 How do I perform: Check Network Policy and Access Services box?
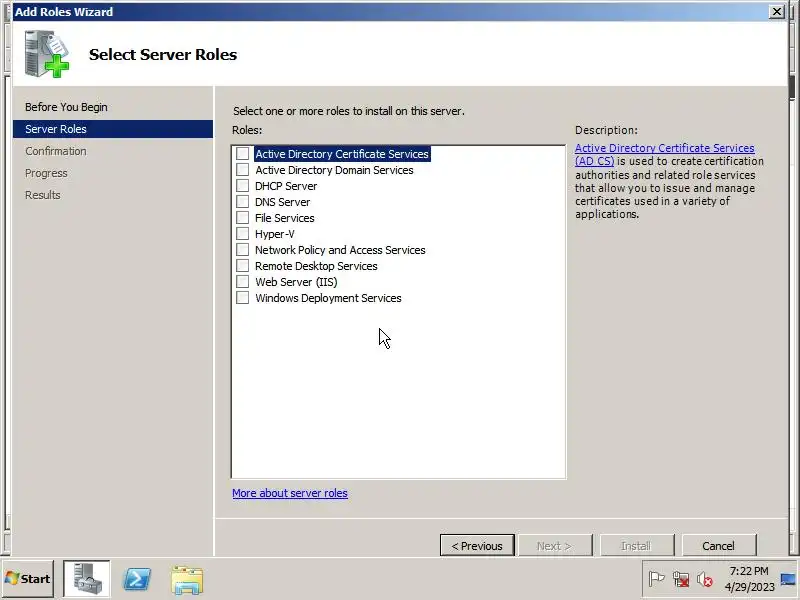pyautogui.click(x=242, y=249)
